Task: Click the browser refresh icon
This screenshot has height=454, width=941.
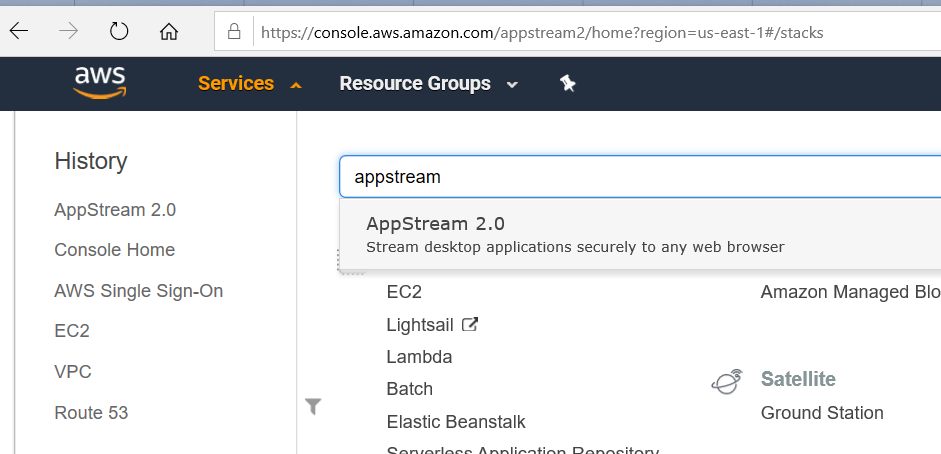Action: click(119, 31)
